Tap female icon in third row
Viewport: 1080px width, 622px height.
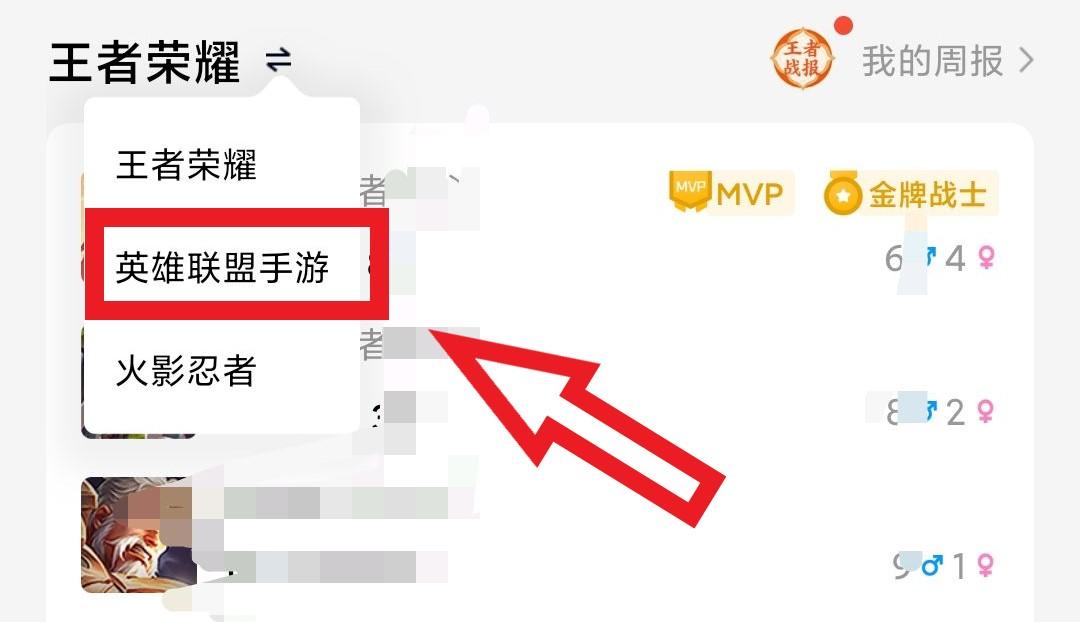[986, 566]
